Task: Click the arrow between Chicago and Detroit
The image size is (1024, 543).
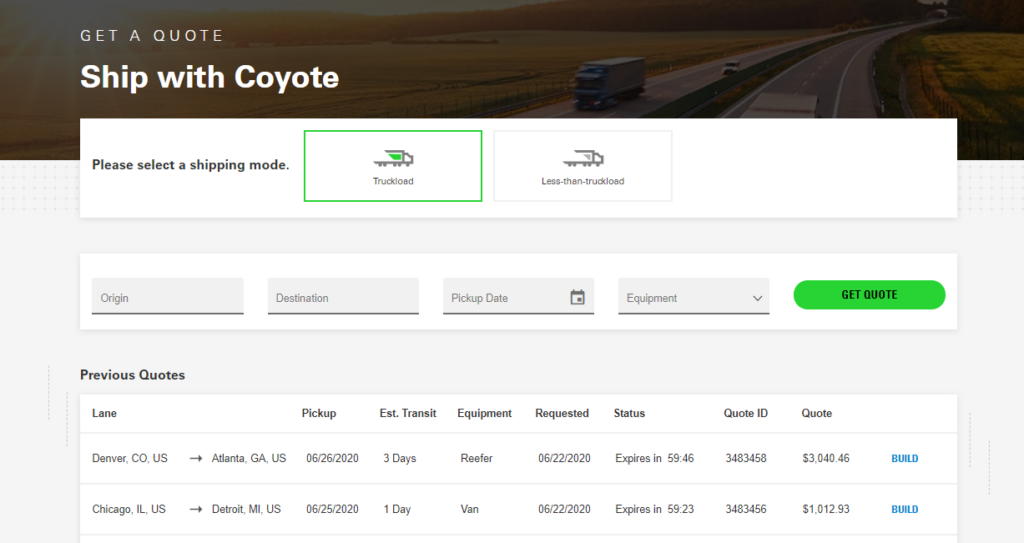Action: coord(195,510)
